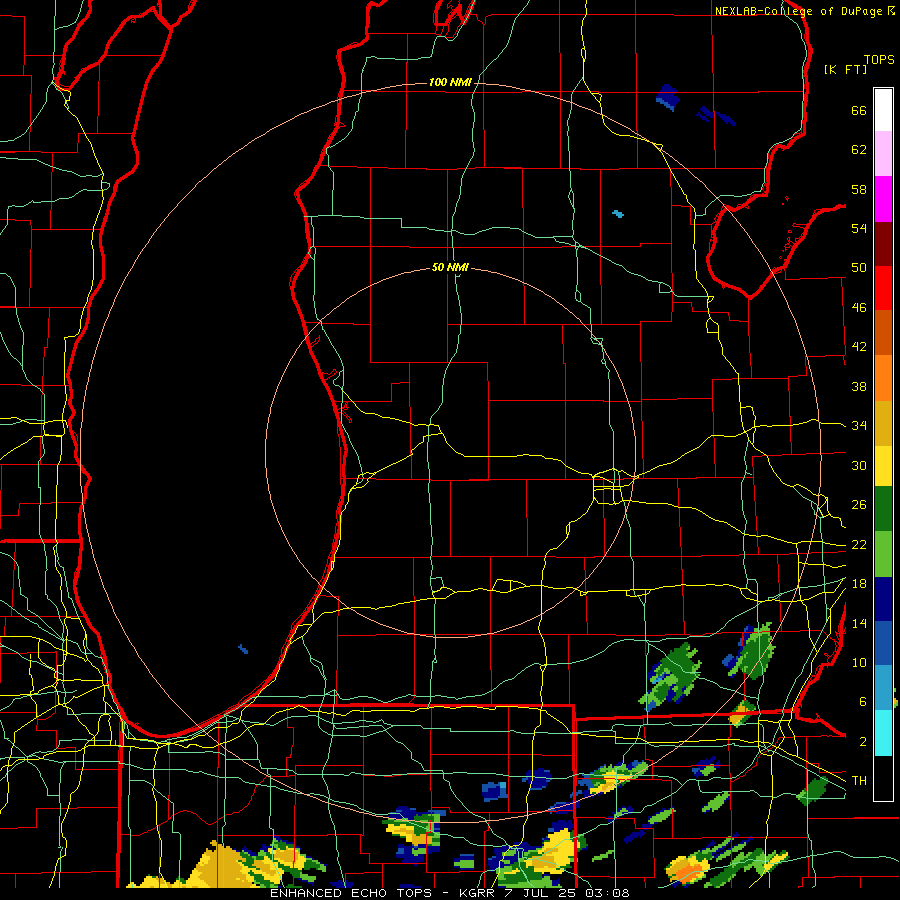Click the "[K FT]" units label

pyautogui.click(x=845, y=69)
